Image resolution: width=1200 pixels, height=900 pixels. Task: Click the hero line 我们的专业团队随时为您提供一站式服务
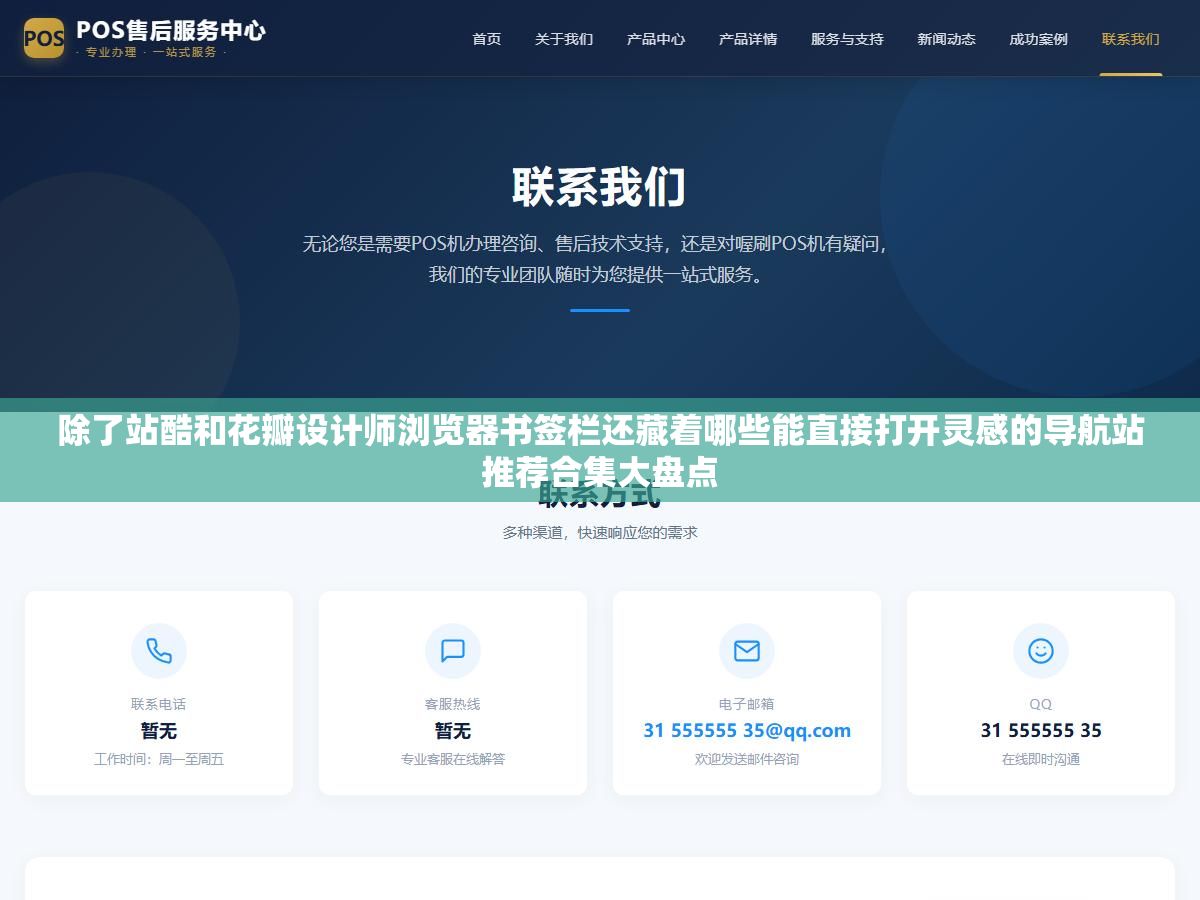tap(600, 274)
